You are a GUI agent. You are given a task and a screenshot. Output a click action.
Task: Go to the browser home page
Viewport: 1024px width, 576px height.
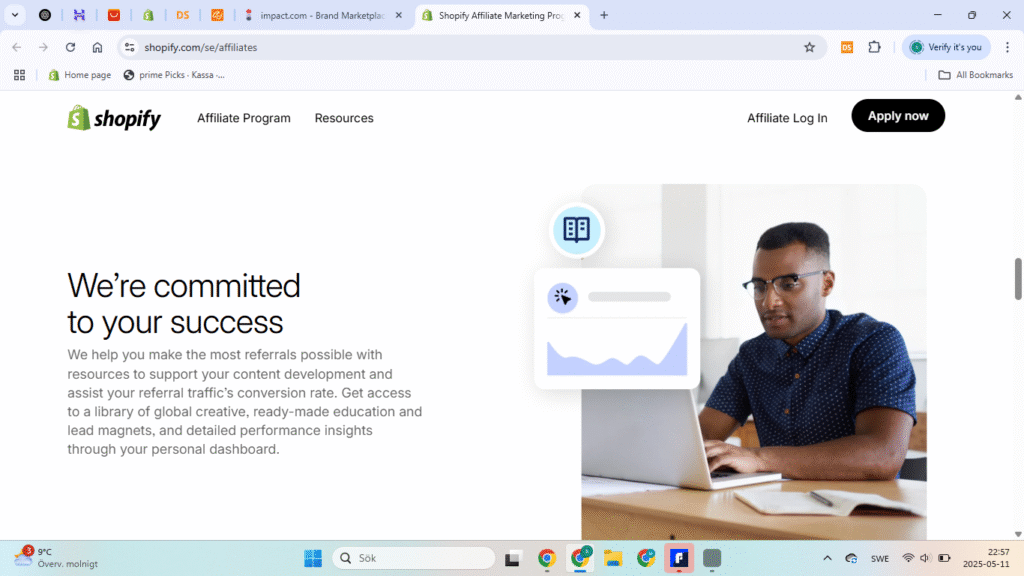tap(97, 47)
